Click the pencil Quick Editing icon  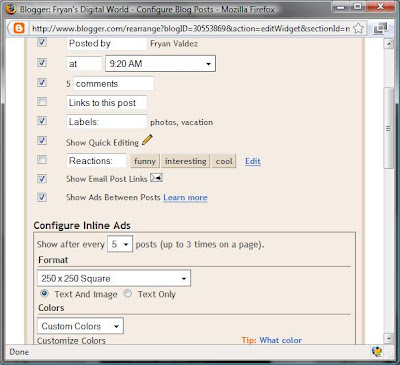click(x=147, y=140)
